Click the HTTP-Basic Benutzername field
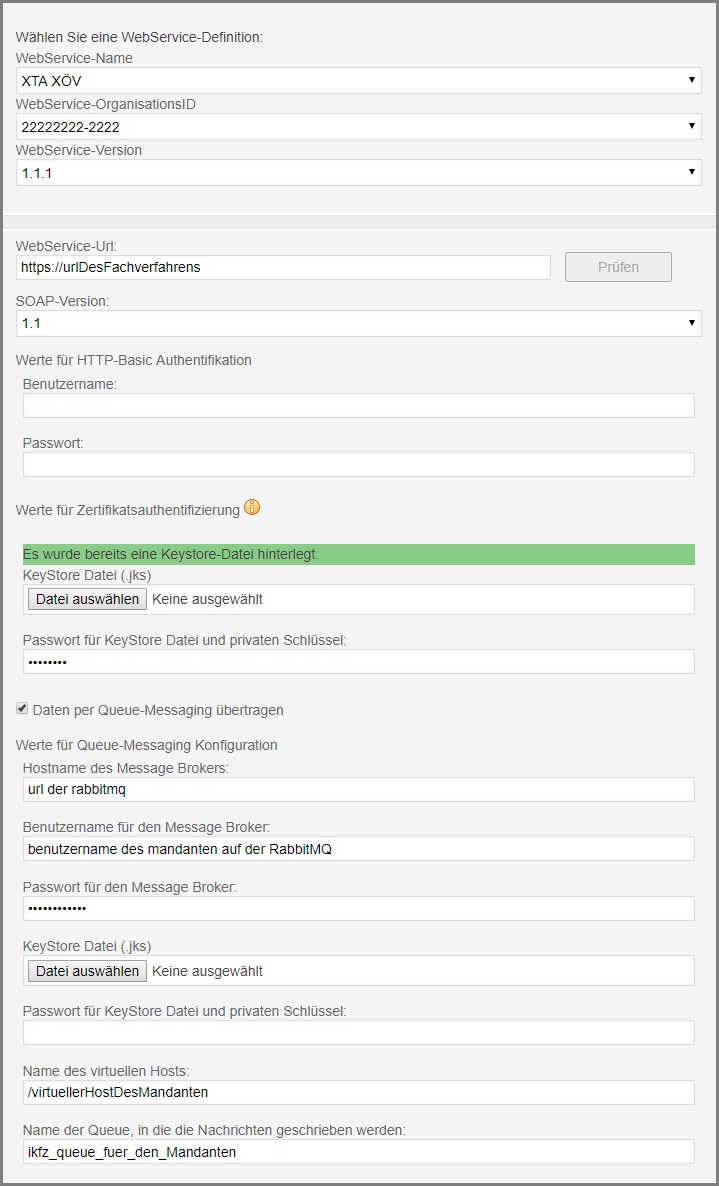719x1186 pixels. point(358,405)
